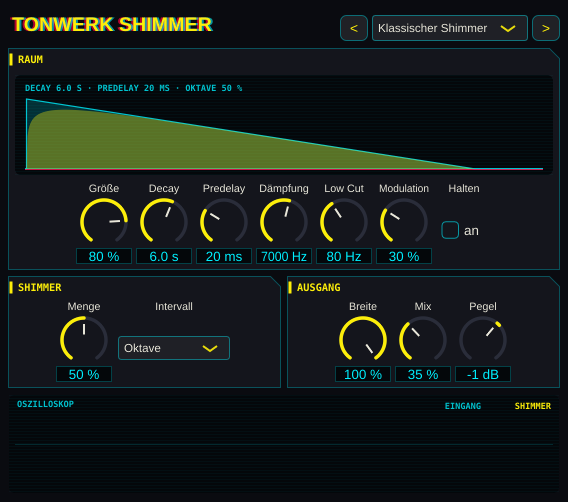Screen dimensions: 568x502
Task: Click the 6.0 s Decay value field
Action: [164, 256]
